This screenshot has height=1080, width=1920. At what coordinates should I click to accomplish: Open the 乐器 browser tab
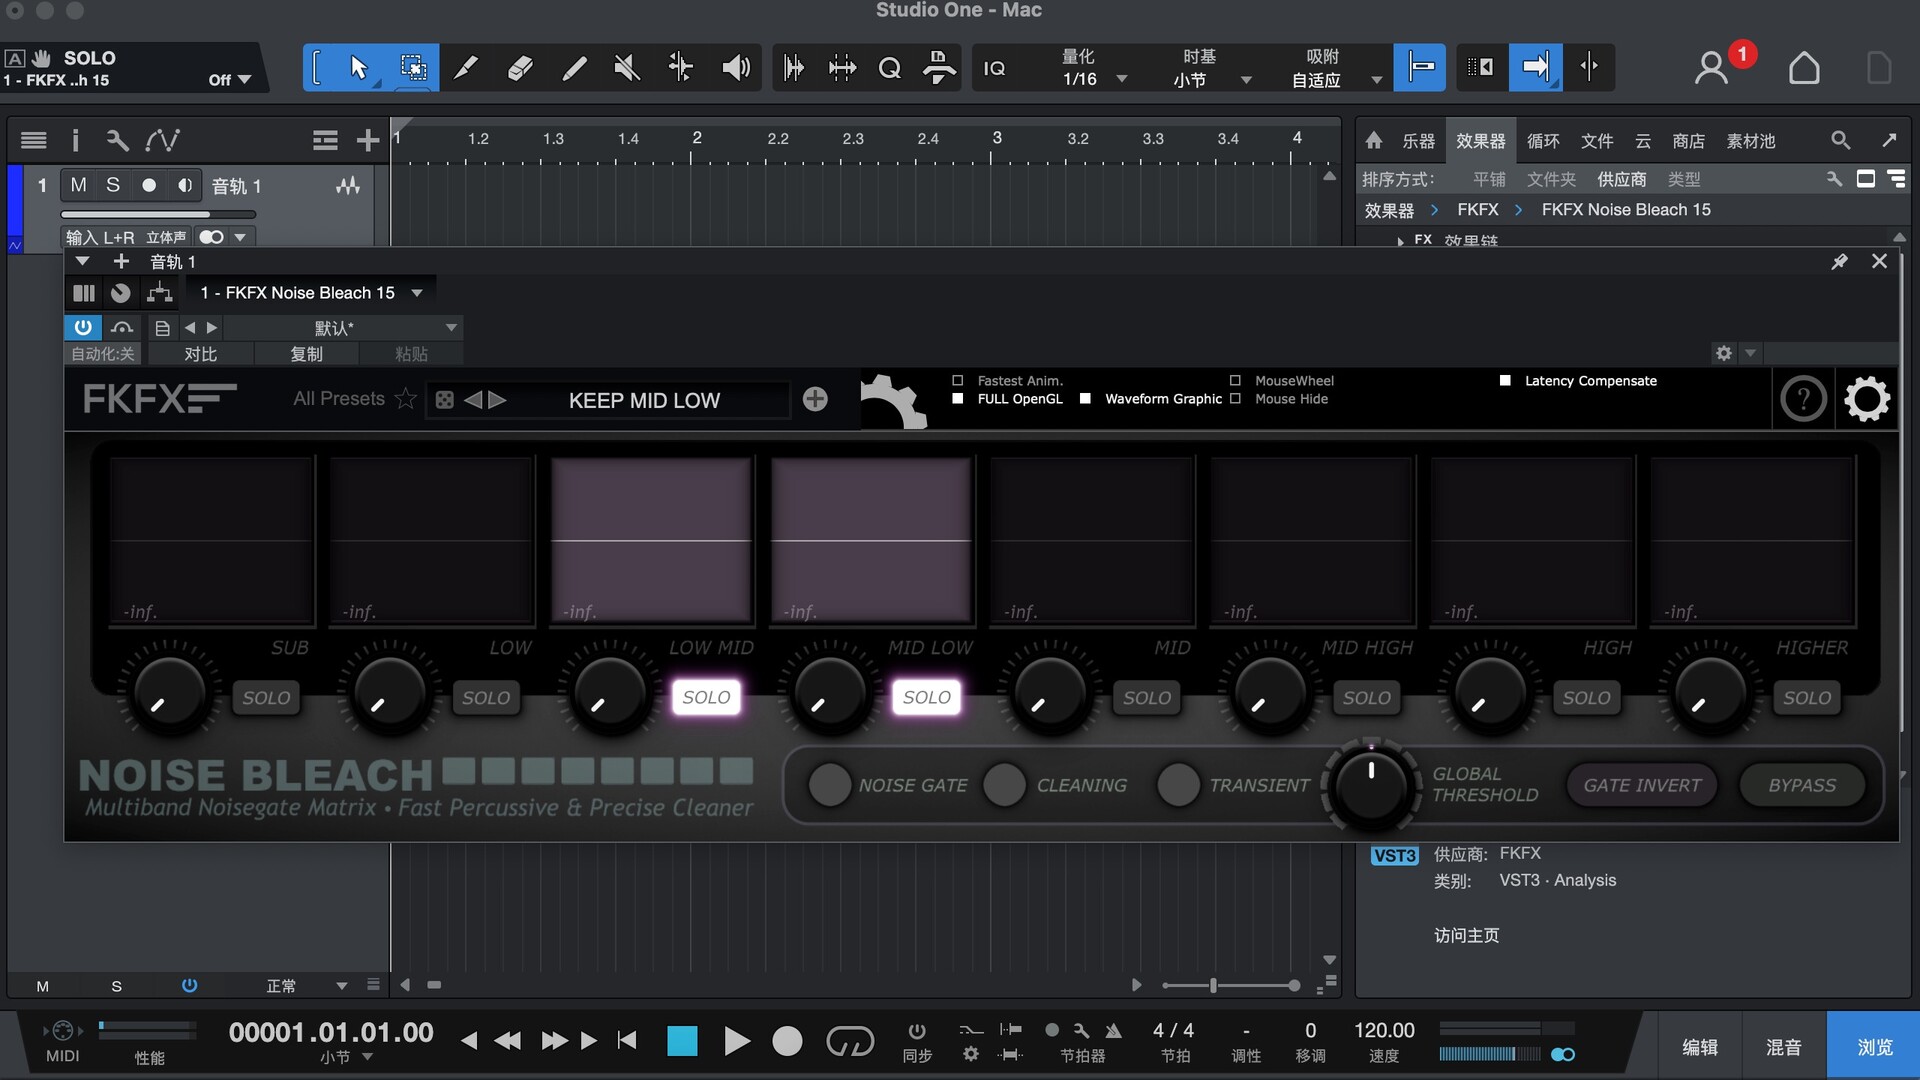tap(1417, 141)
